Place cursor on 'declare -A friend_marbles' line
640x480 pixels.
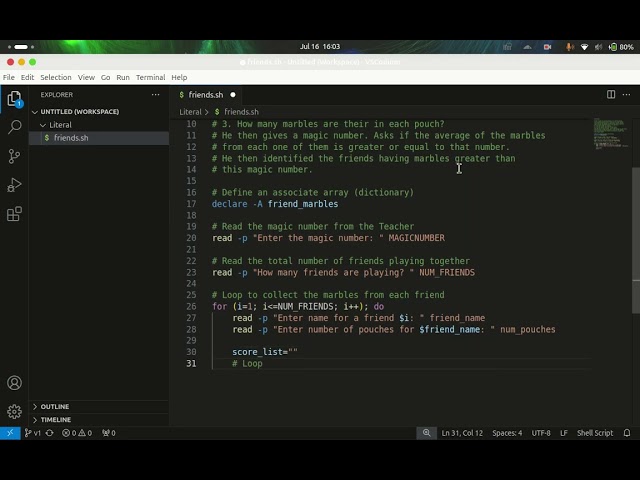tap(275, 204)
